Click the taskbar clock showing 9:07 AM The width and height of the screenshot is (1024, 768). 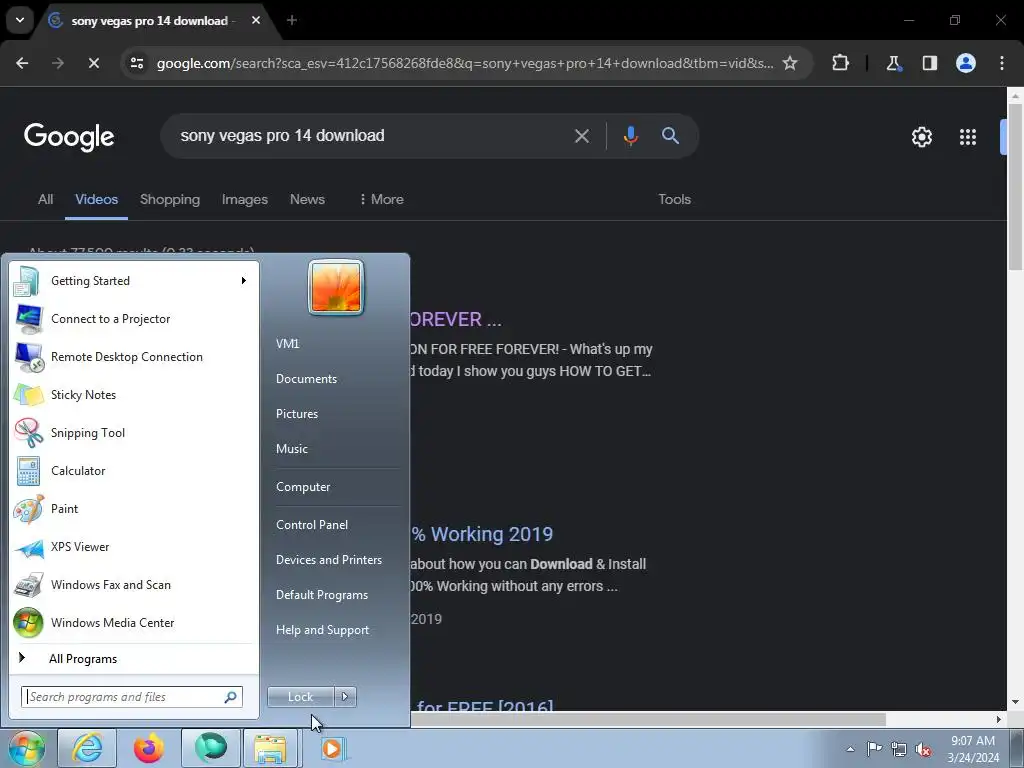coord(973,749)
